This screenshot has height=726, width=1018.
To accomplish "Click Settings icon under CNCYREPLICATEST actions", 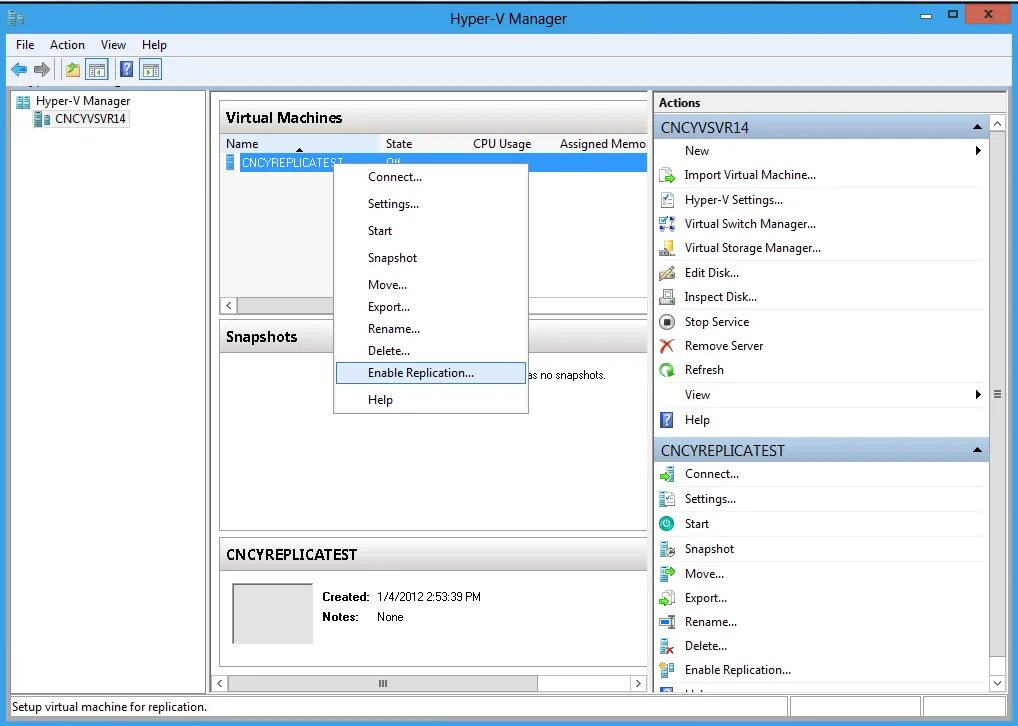I will [x=667, y=499].
